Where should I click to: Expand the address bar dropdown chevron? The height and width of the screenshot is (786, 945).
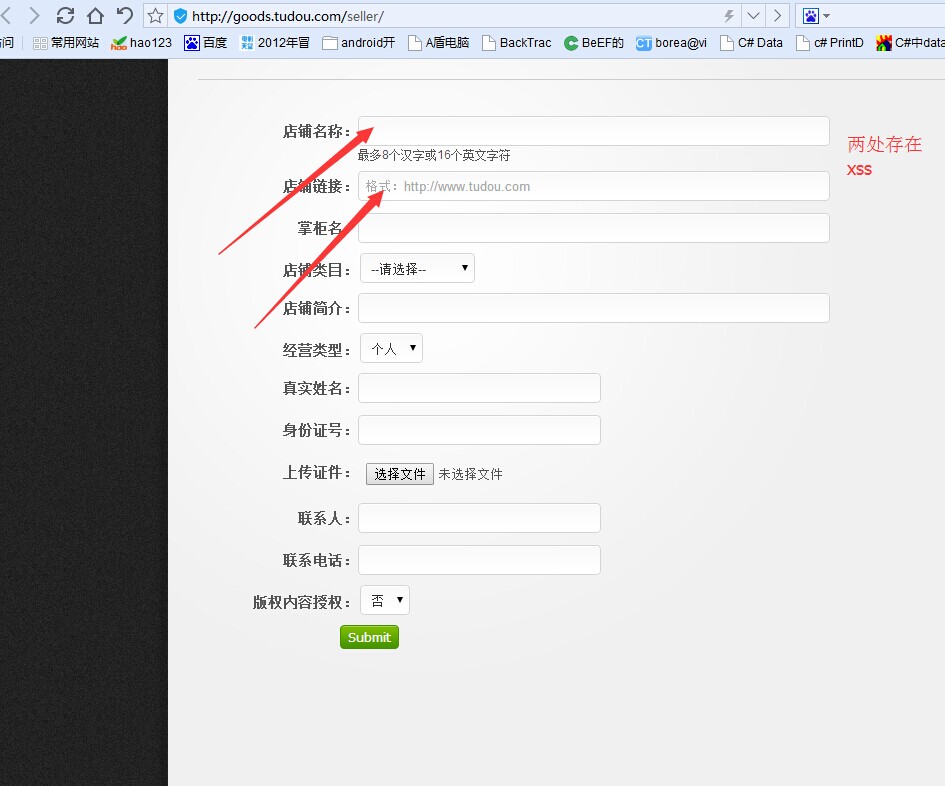[753, 16]
